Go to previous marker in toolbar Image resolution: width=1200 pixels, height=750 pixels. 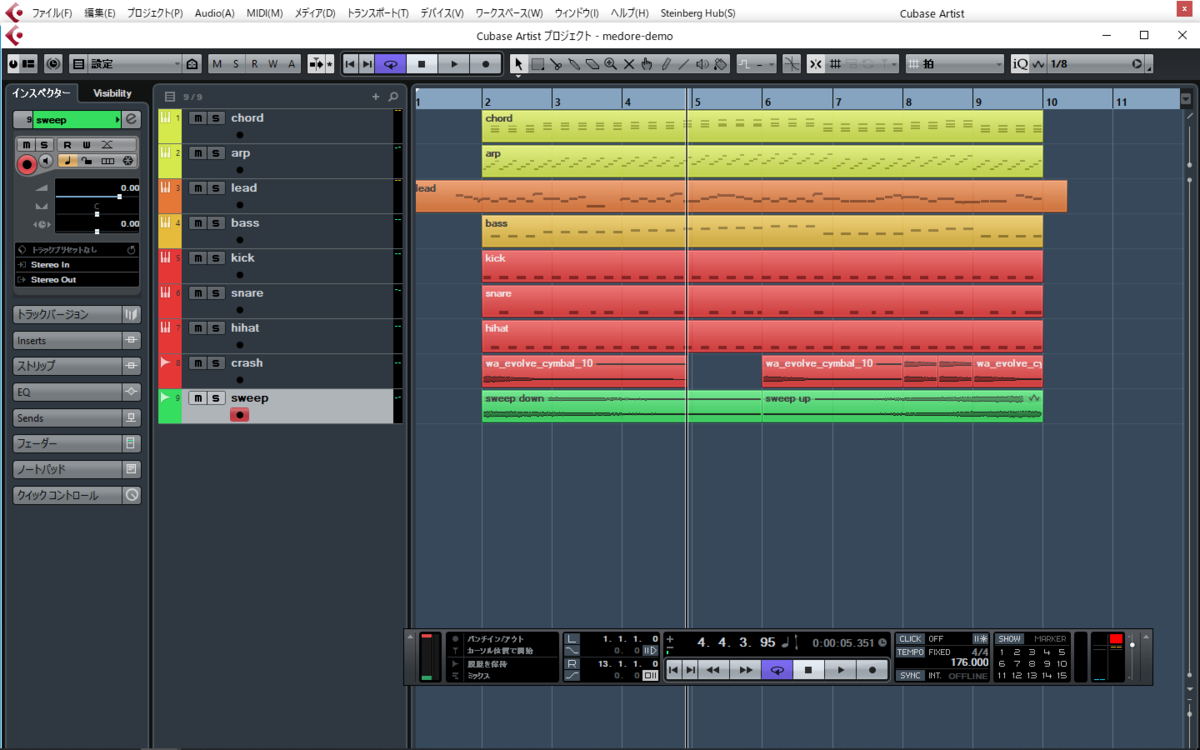click(x=350, y=64)
